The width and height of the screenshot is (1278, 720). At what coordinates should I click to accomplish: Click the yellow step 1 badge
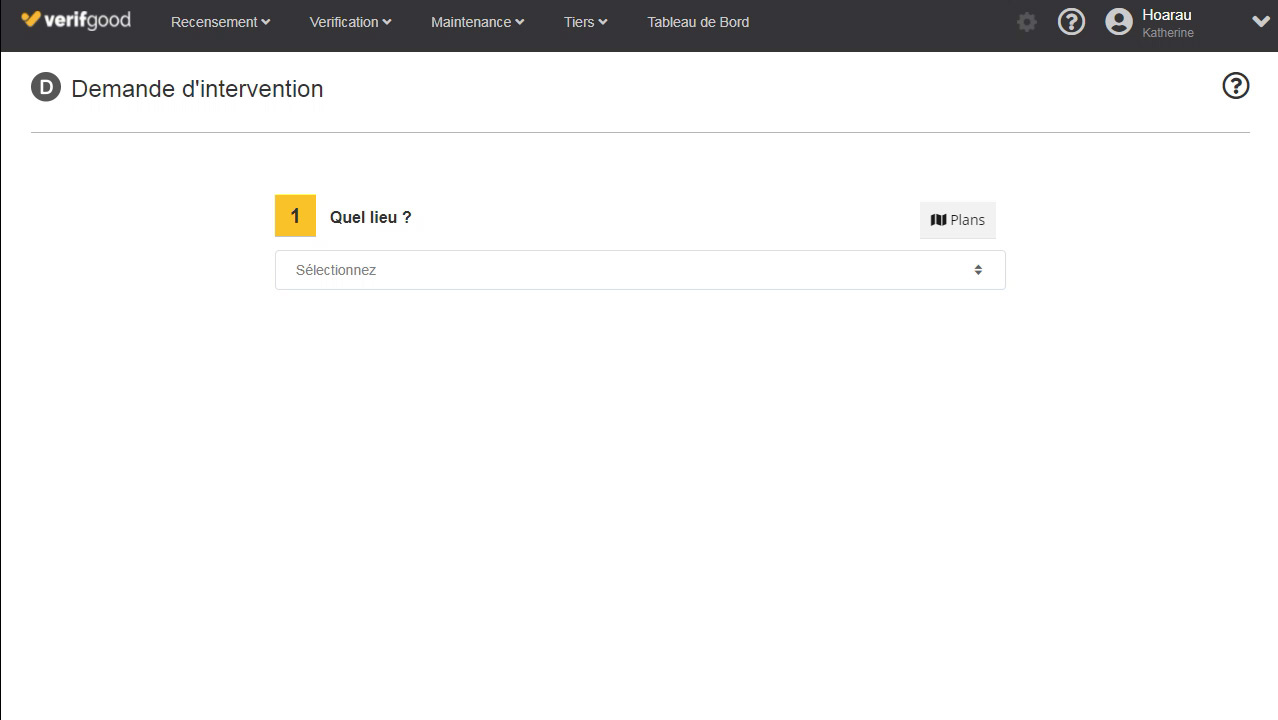(x=295, y=216)
